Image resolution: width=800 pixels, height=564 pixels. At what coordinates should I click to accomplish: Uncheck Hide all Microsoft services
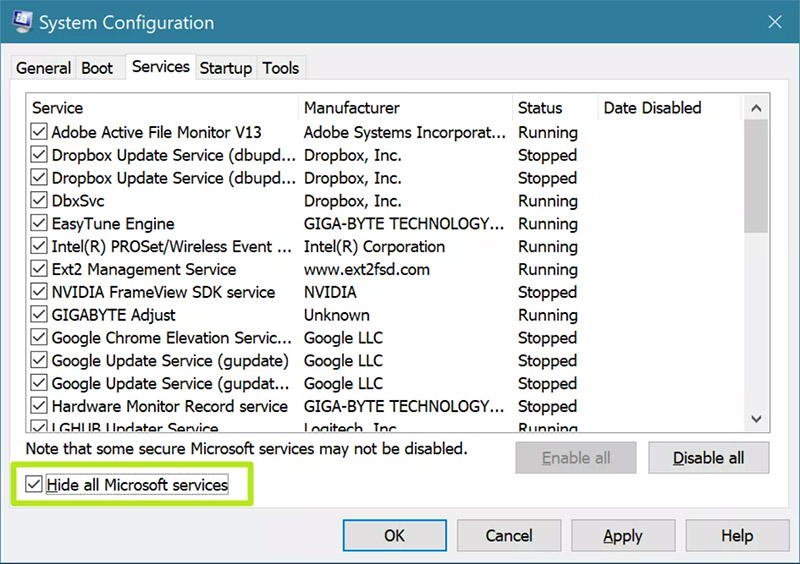[34, 484]
